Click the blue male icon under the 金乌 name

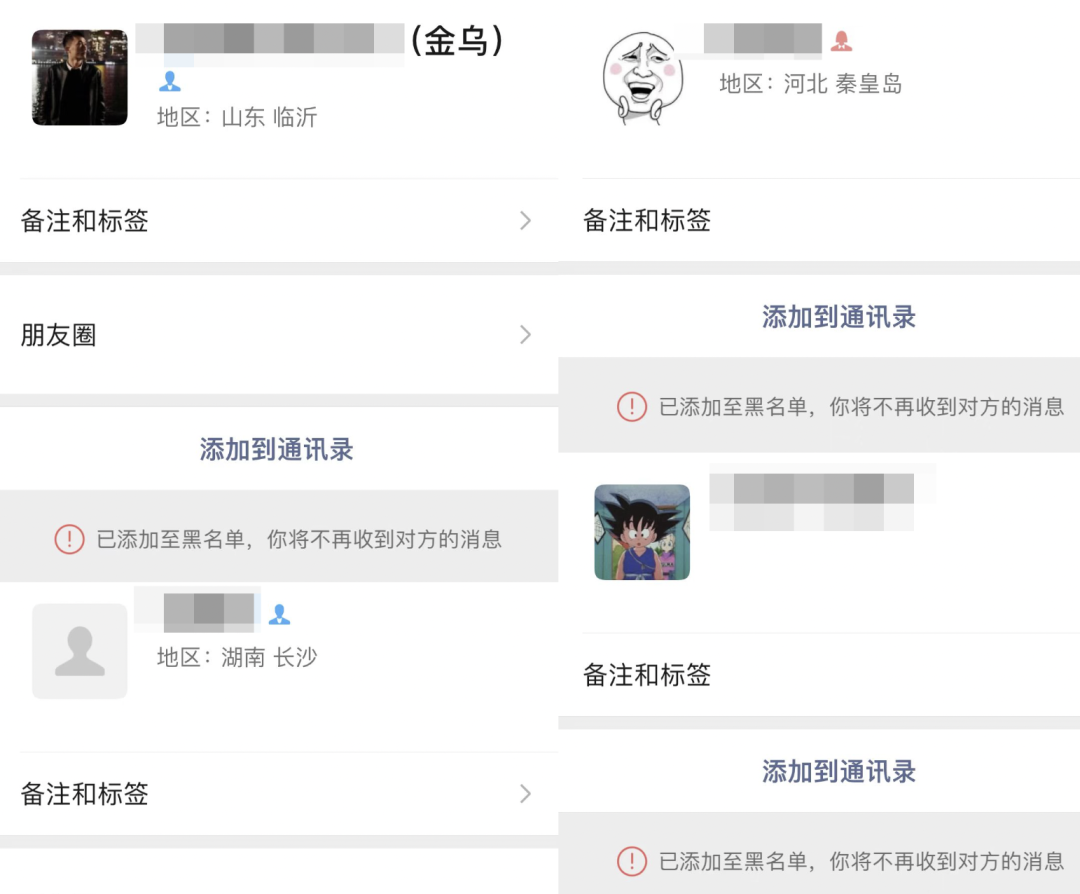[169, 81]
